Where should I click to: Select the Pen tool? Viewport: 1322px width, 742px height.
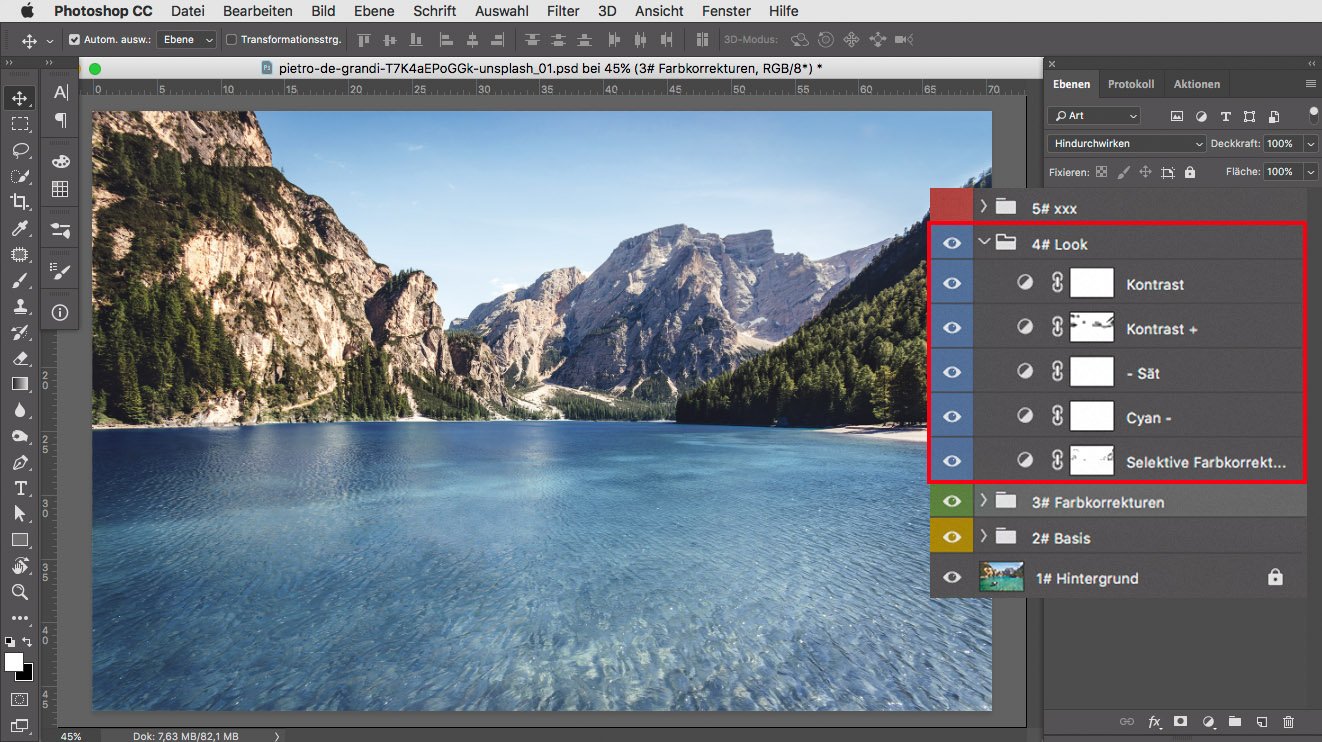20,462
